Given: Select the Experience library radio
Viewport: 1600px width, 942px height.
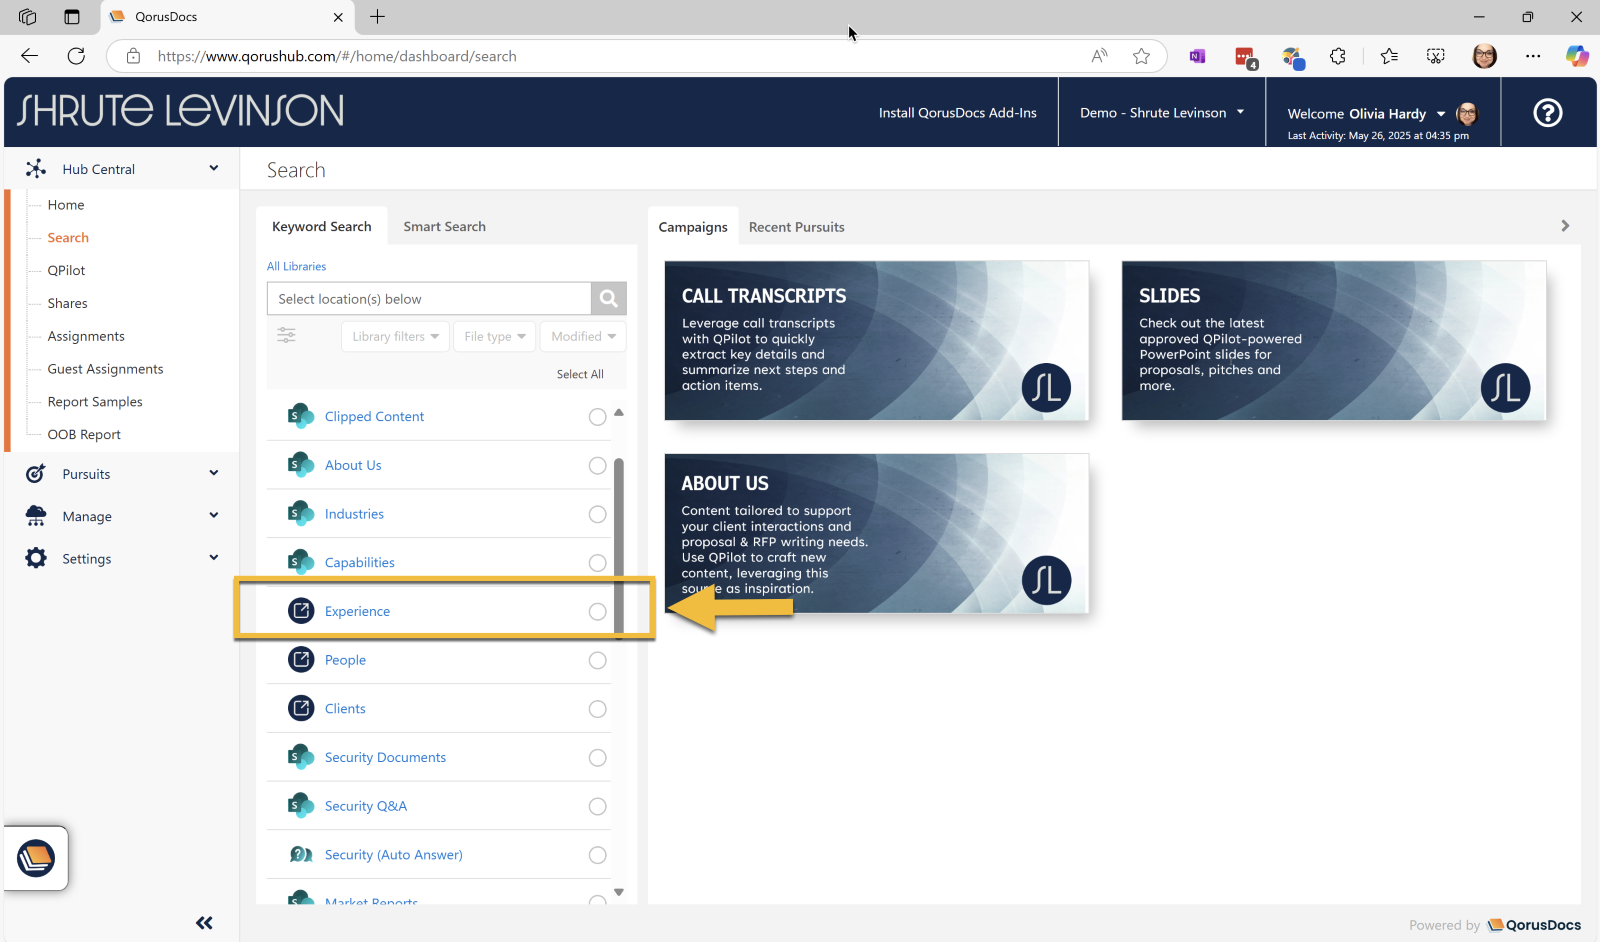Looking at the screenshot, I should [x=597, y=612].
